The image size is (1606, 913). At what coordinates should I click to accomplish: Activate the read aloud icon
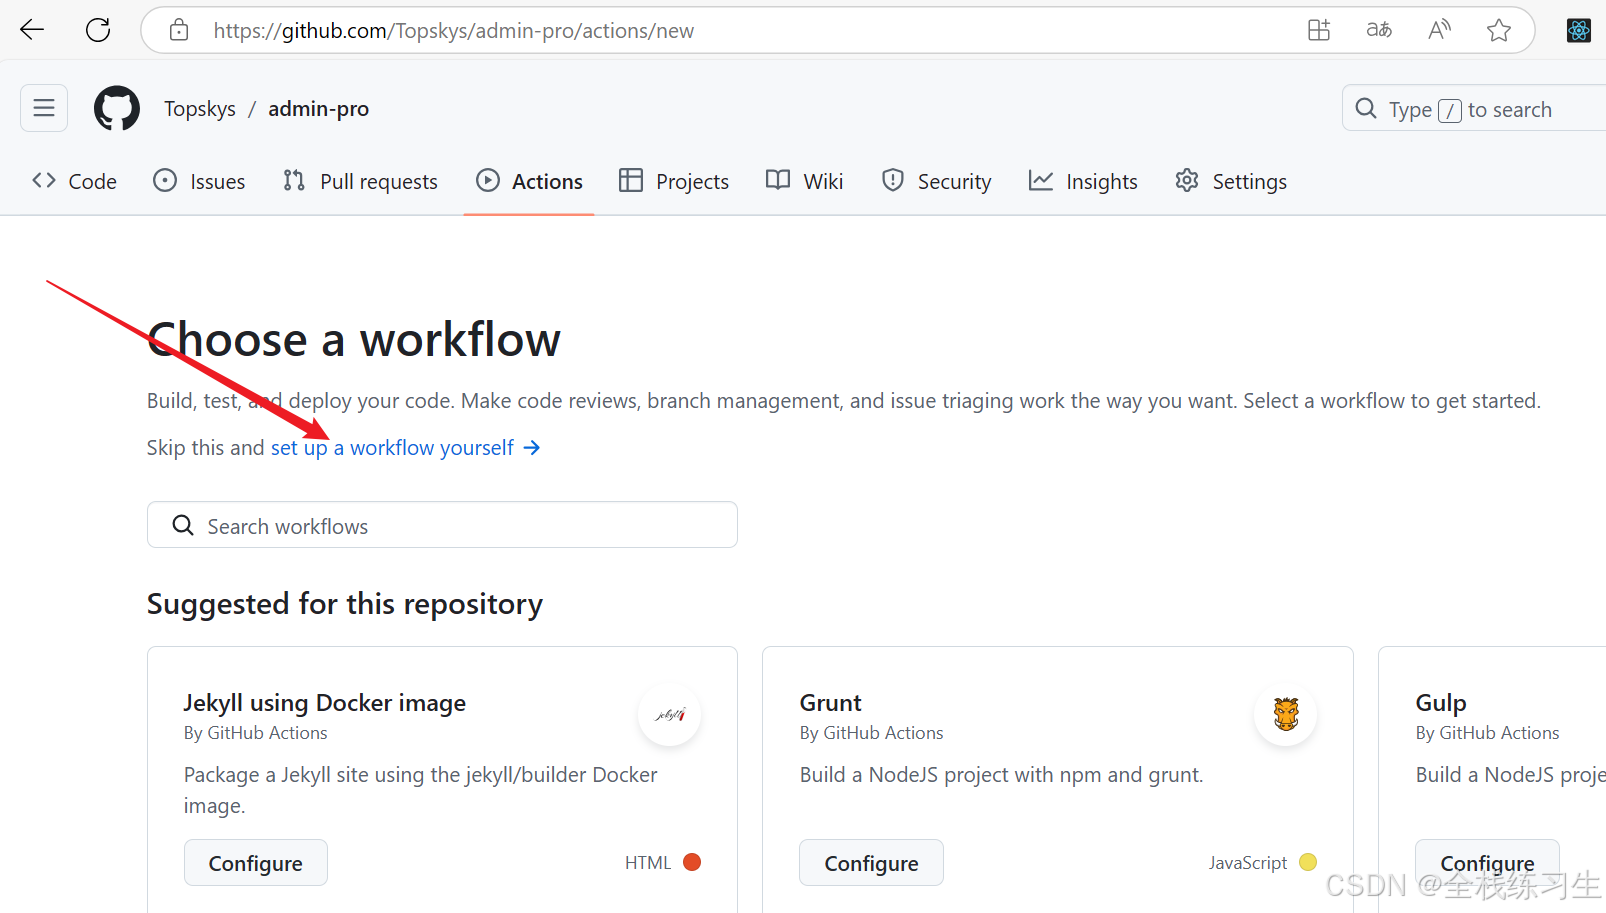(x=1439, y=30)
